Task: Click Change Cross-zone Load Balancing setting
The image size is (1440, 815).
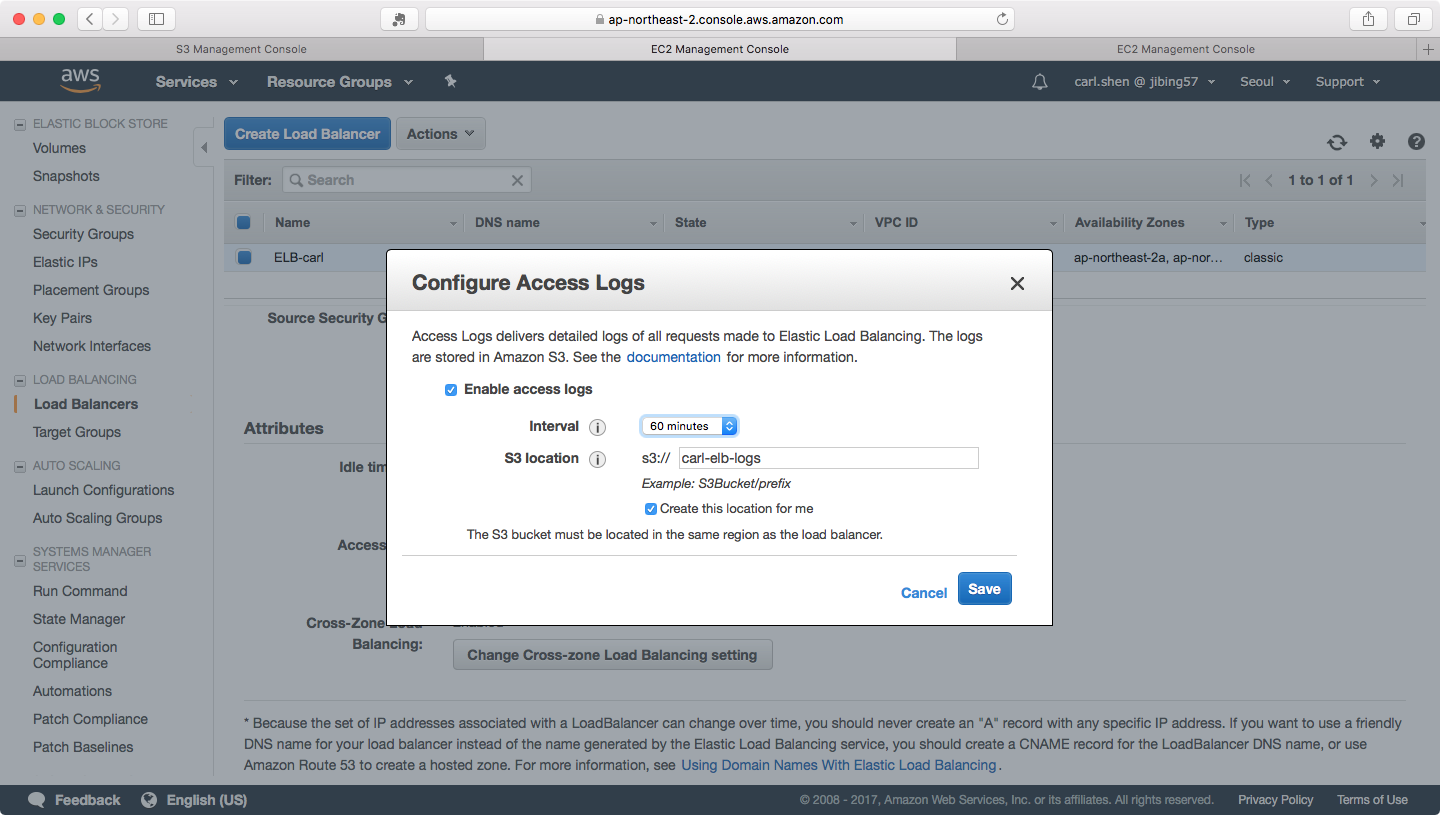Action: coord(612,655)
